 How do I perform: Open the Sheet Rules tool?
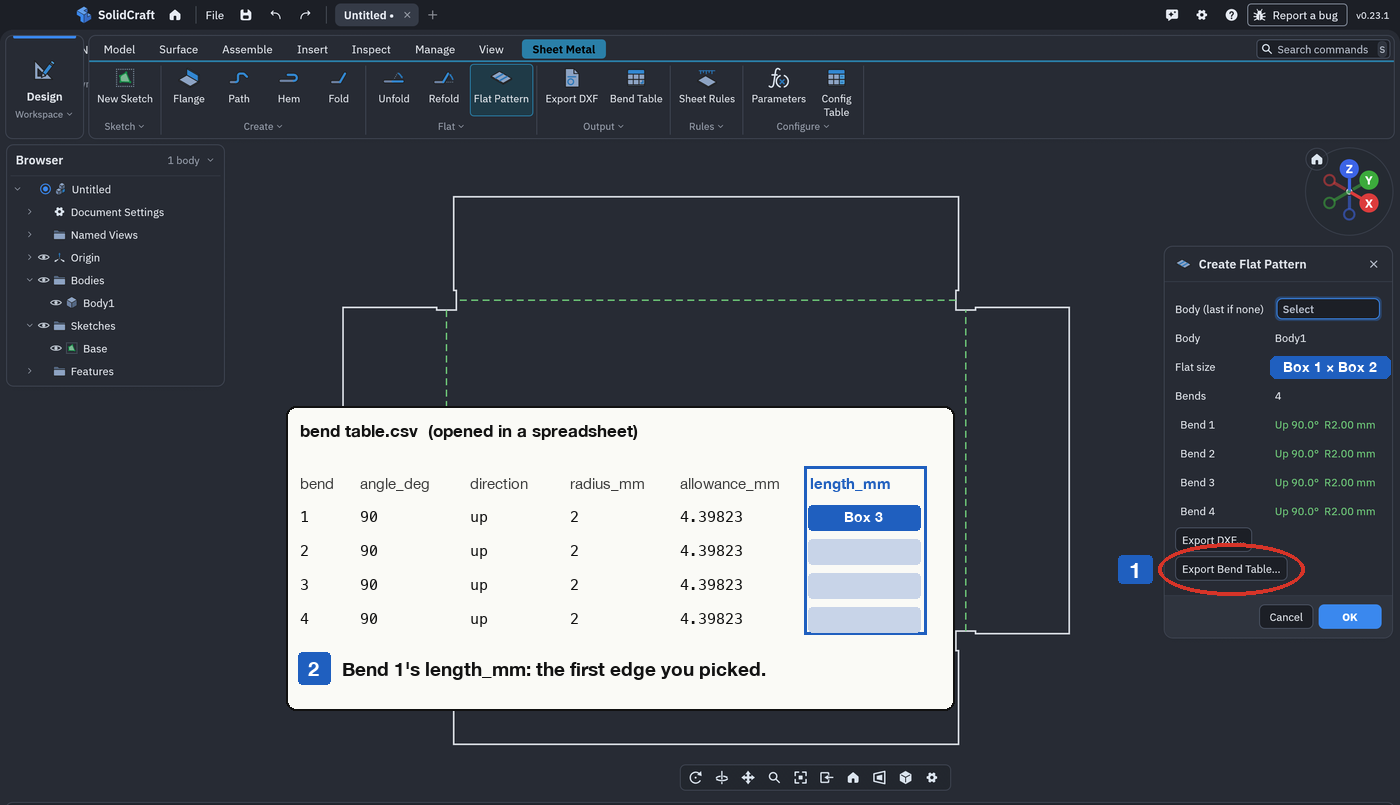tap(707, 88)
